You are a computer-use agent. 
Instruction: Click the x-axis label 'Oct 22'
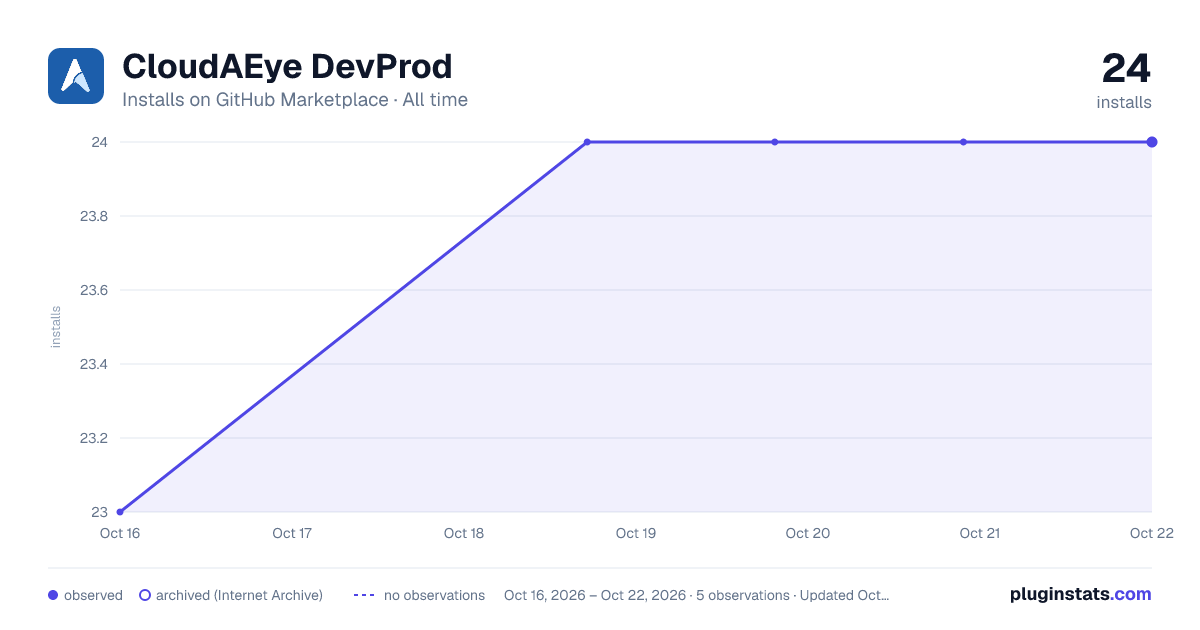pyautogui.click(x=1151, y=533)
